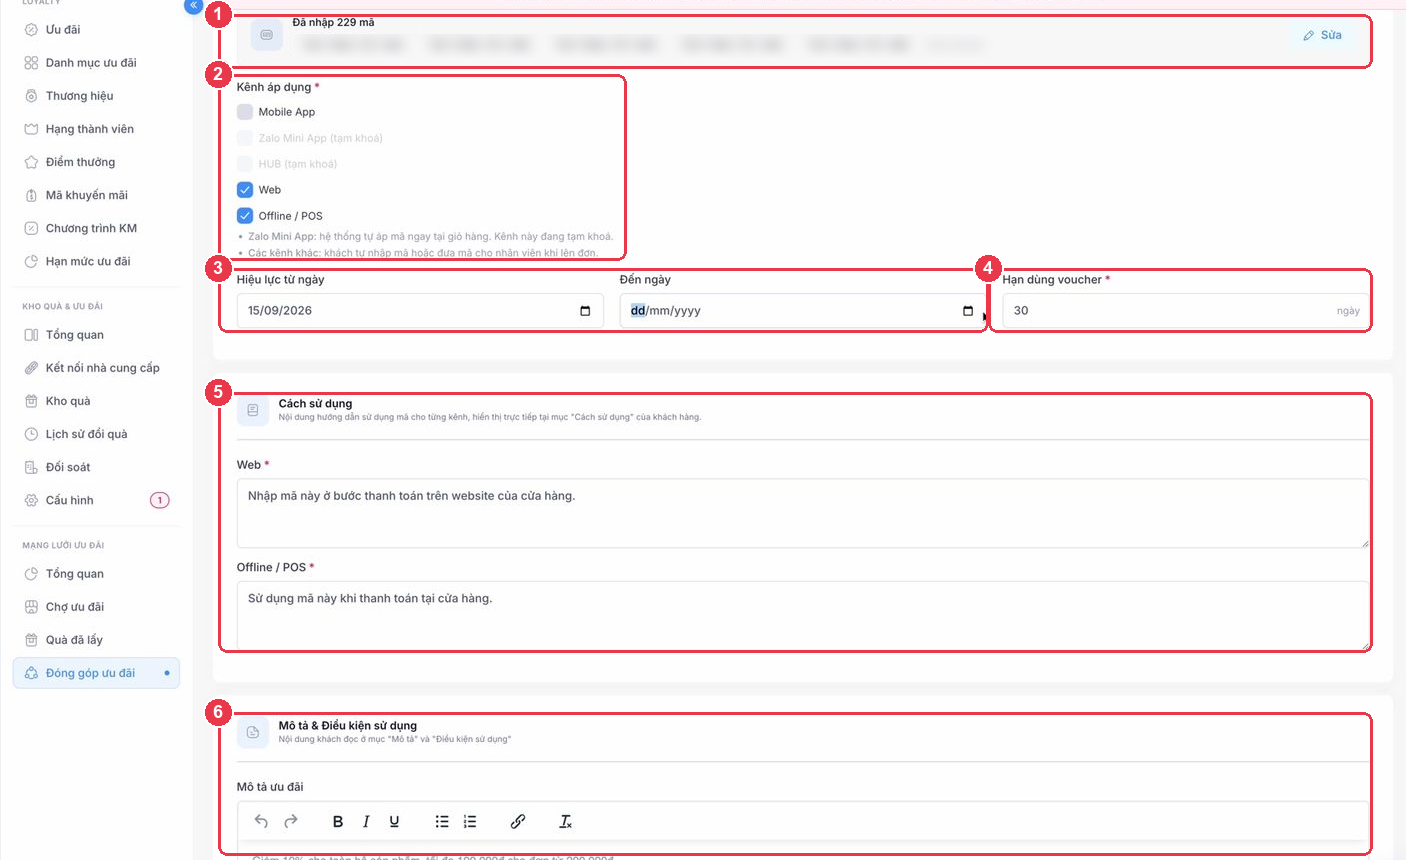Collapse the sidebar with the double-chevron button

pos(194,5)
